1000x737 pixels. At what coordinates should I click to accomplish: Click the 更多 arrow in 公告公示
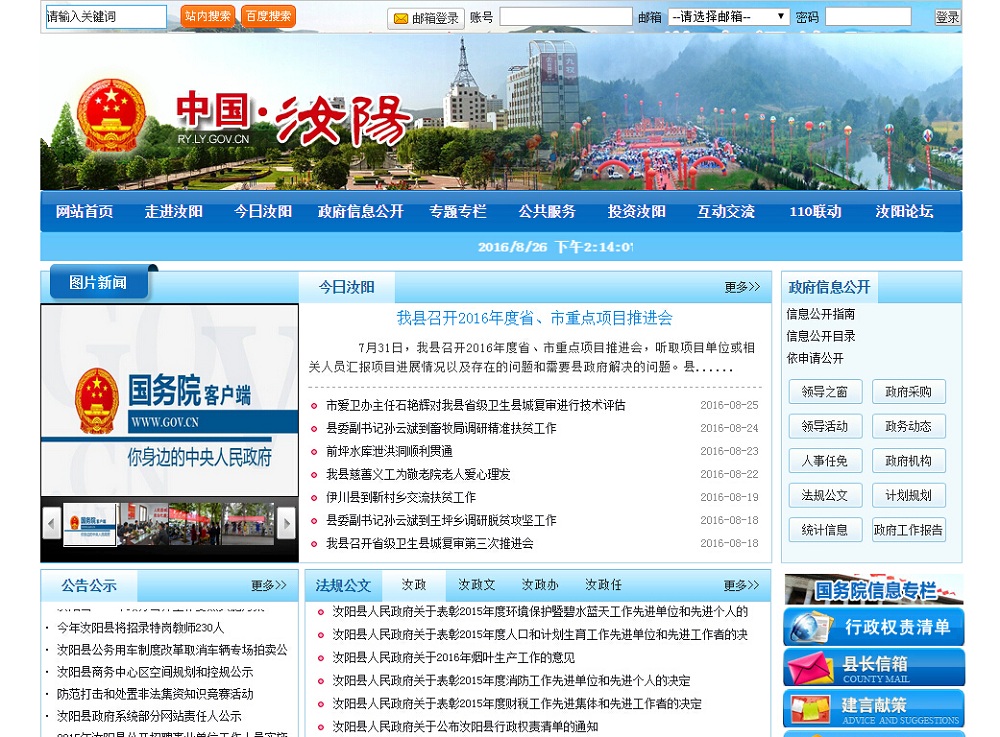tap(268, 585)
